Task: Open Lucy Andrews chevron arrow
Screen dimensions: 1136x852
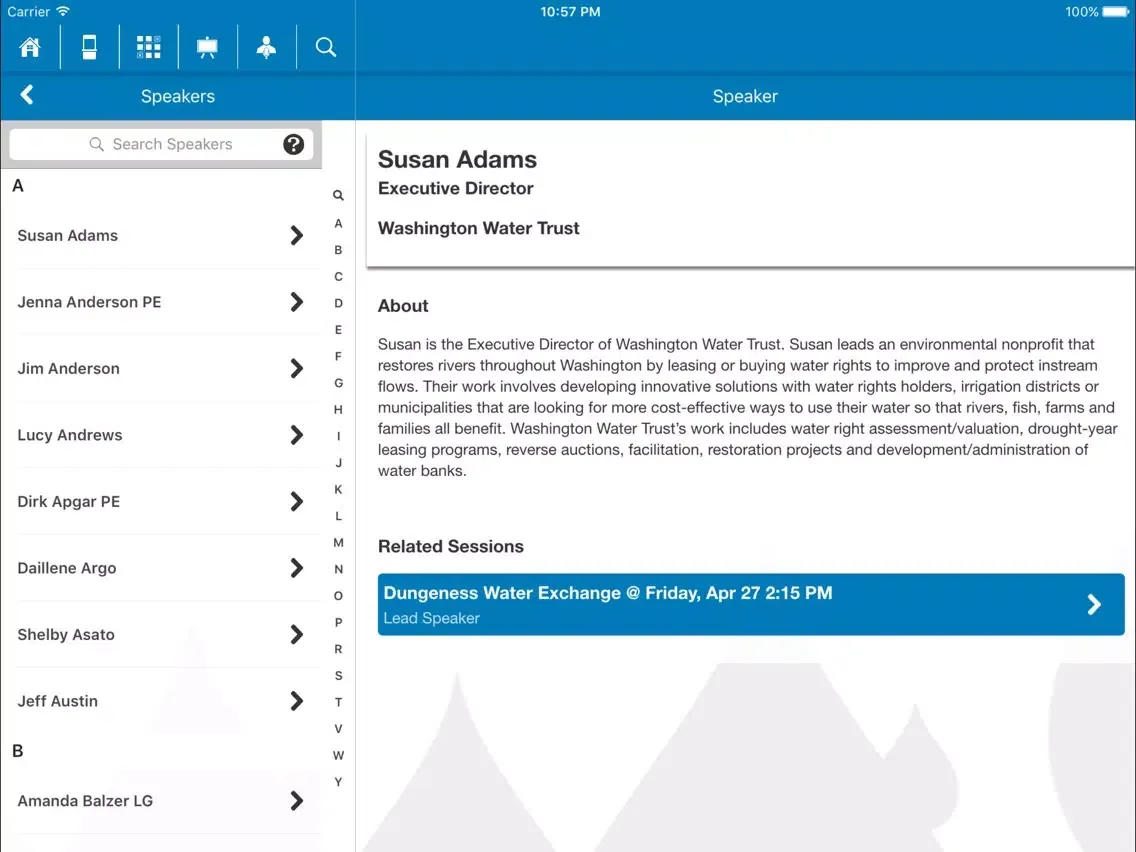Action: pyautogui.click(x=296, y=435)
